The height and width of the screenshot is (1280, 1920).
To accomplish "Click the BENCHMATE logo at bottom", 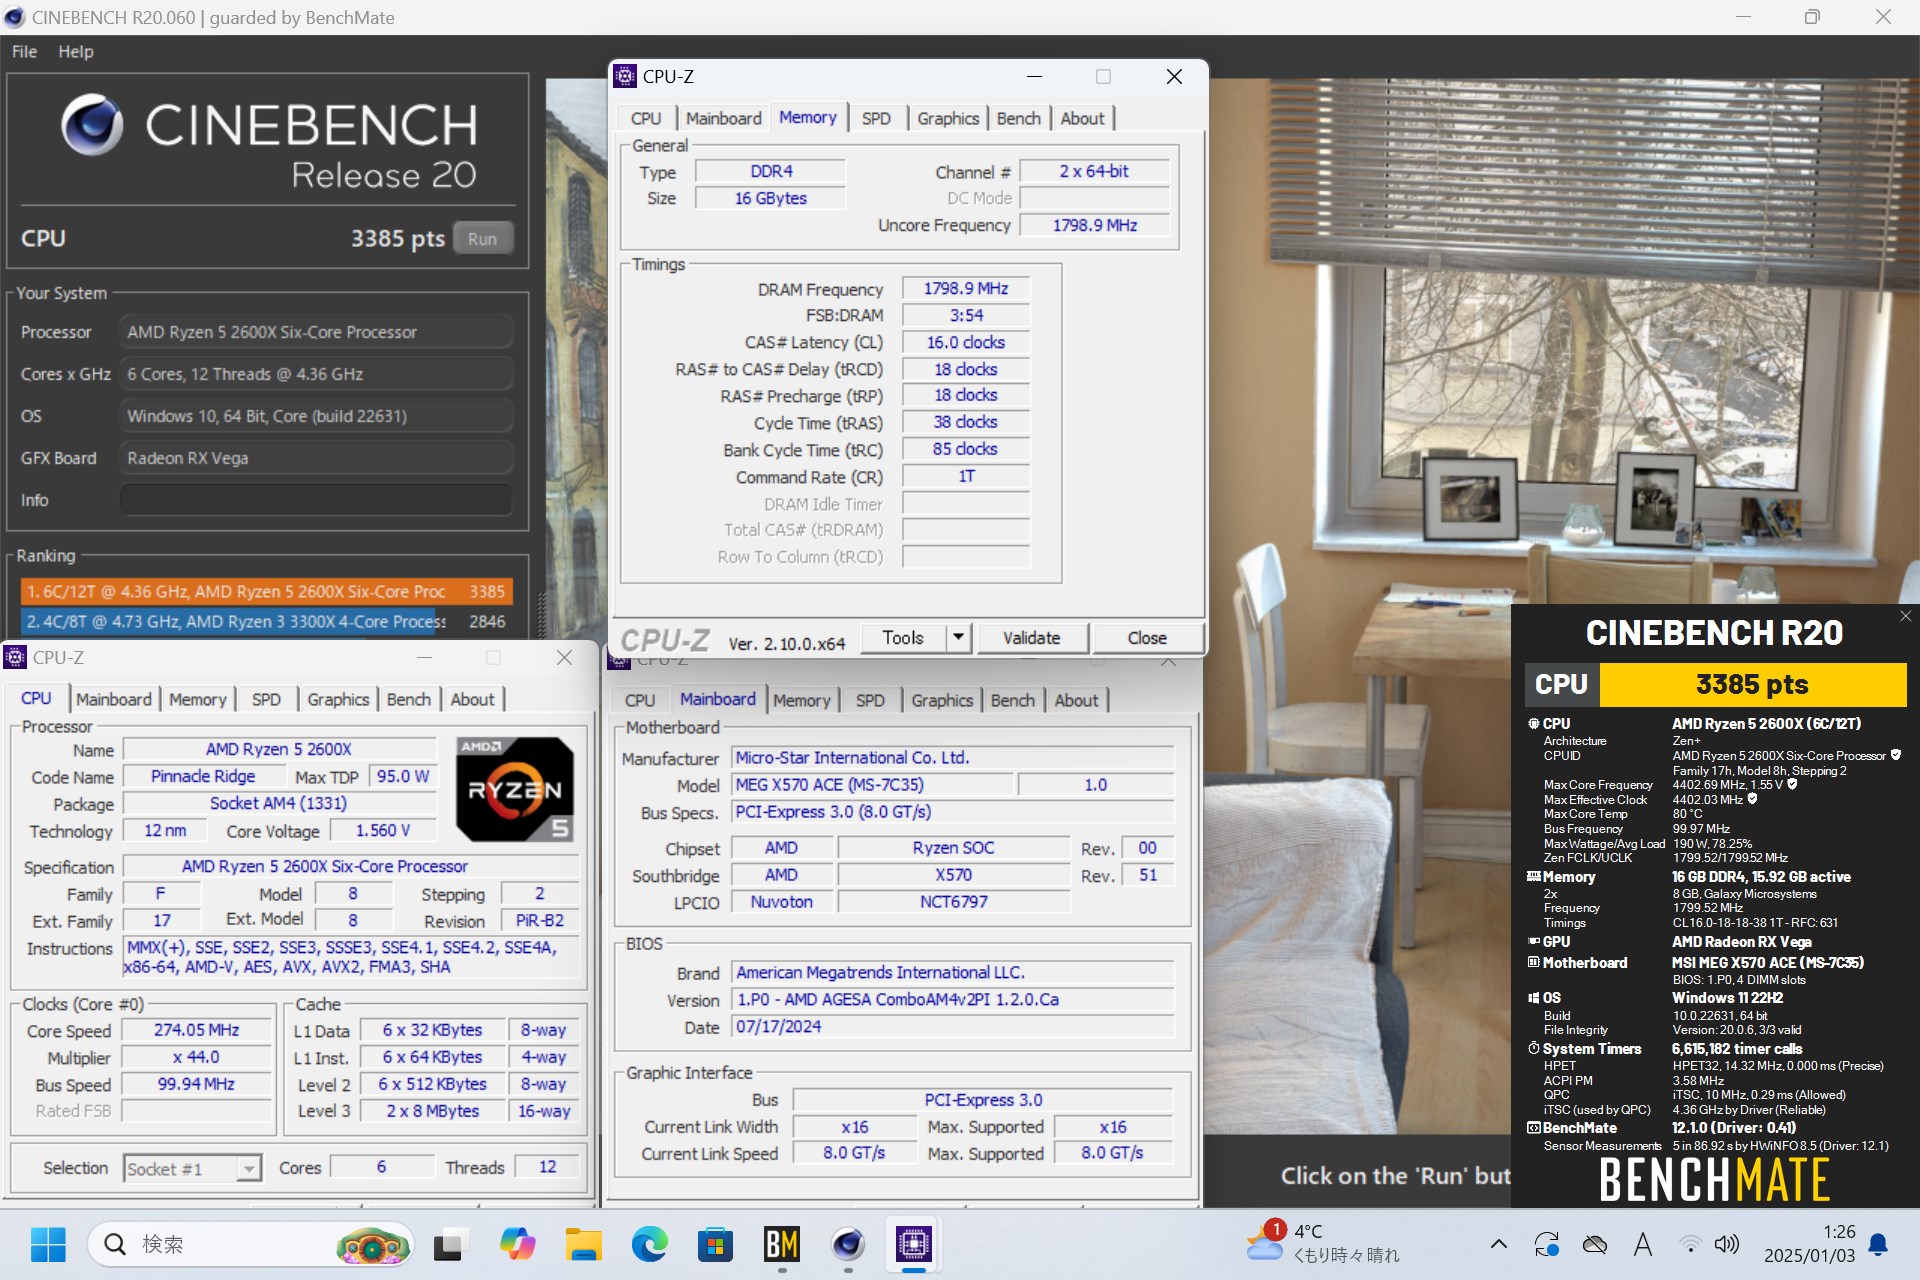I will click(1714, 1180).
